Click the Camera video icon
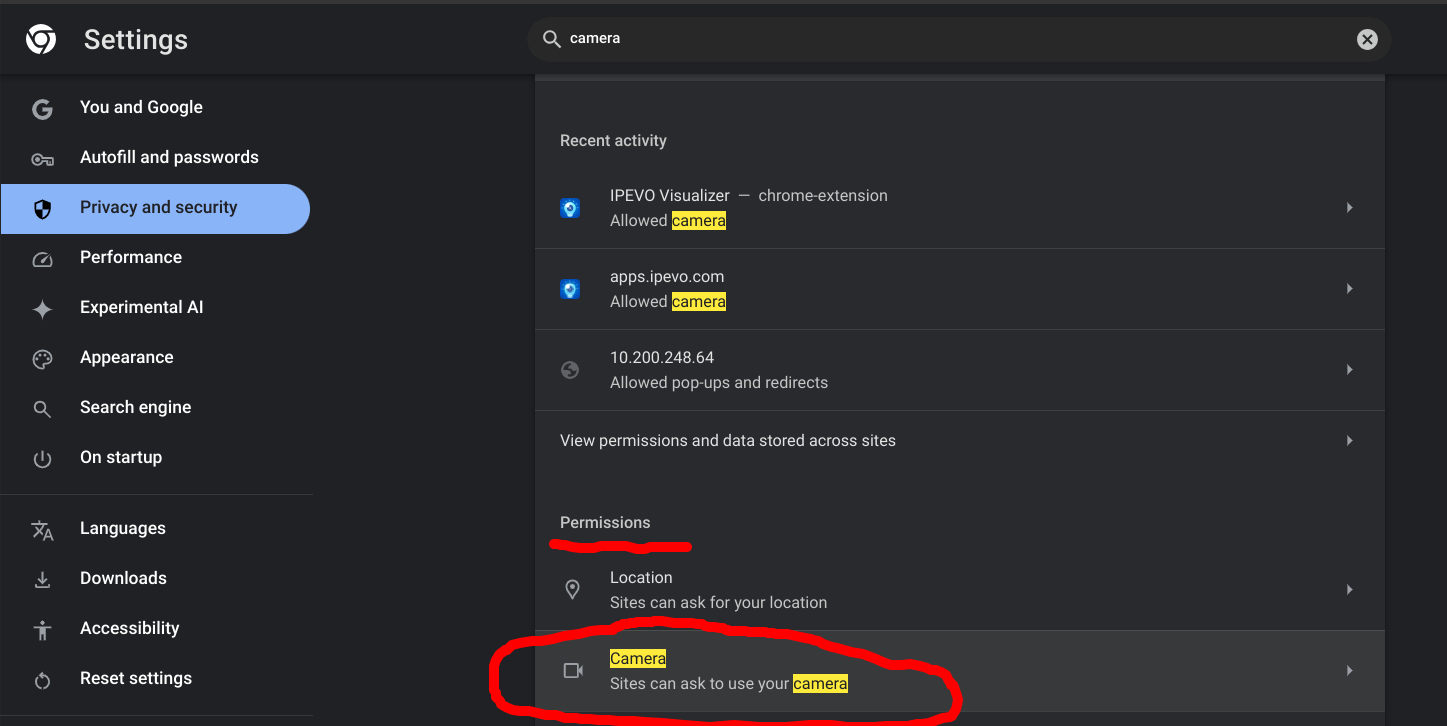1447x726 pixels. (573, 671)
